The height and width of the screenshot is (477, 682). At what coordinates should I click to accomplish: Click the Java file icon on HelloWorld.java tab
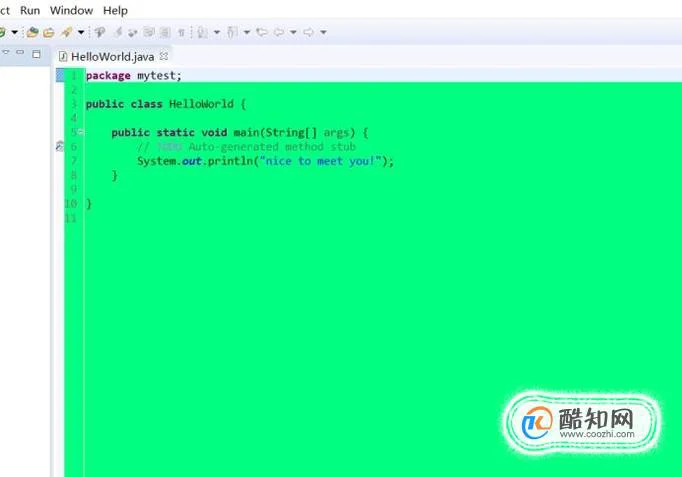(63, 57)
